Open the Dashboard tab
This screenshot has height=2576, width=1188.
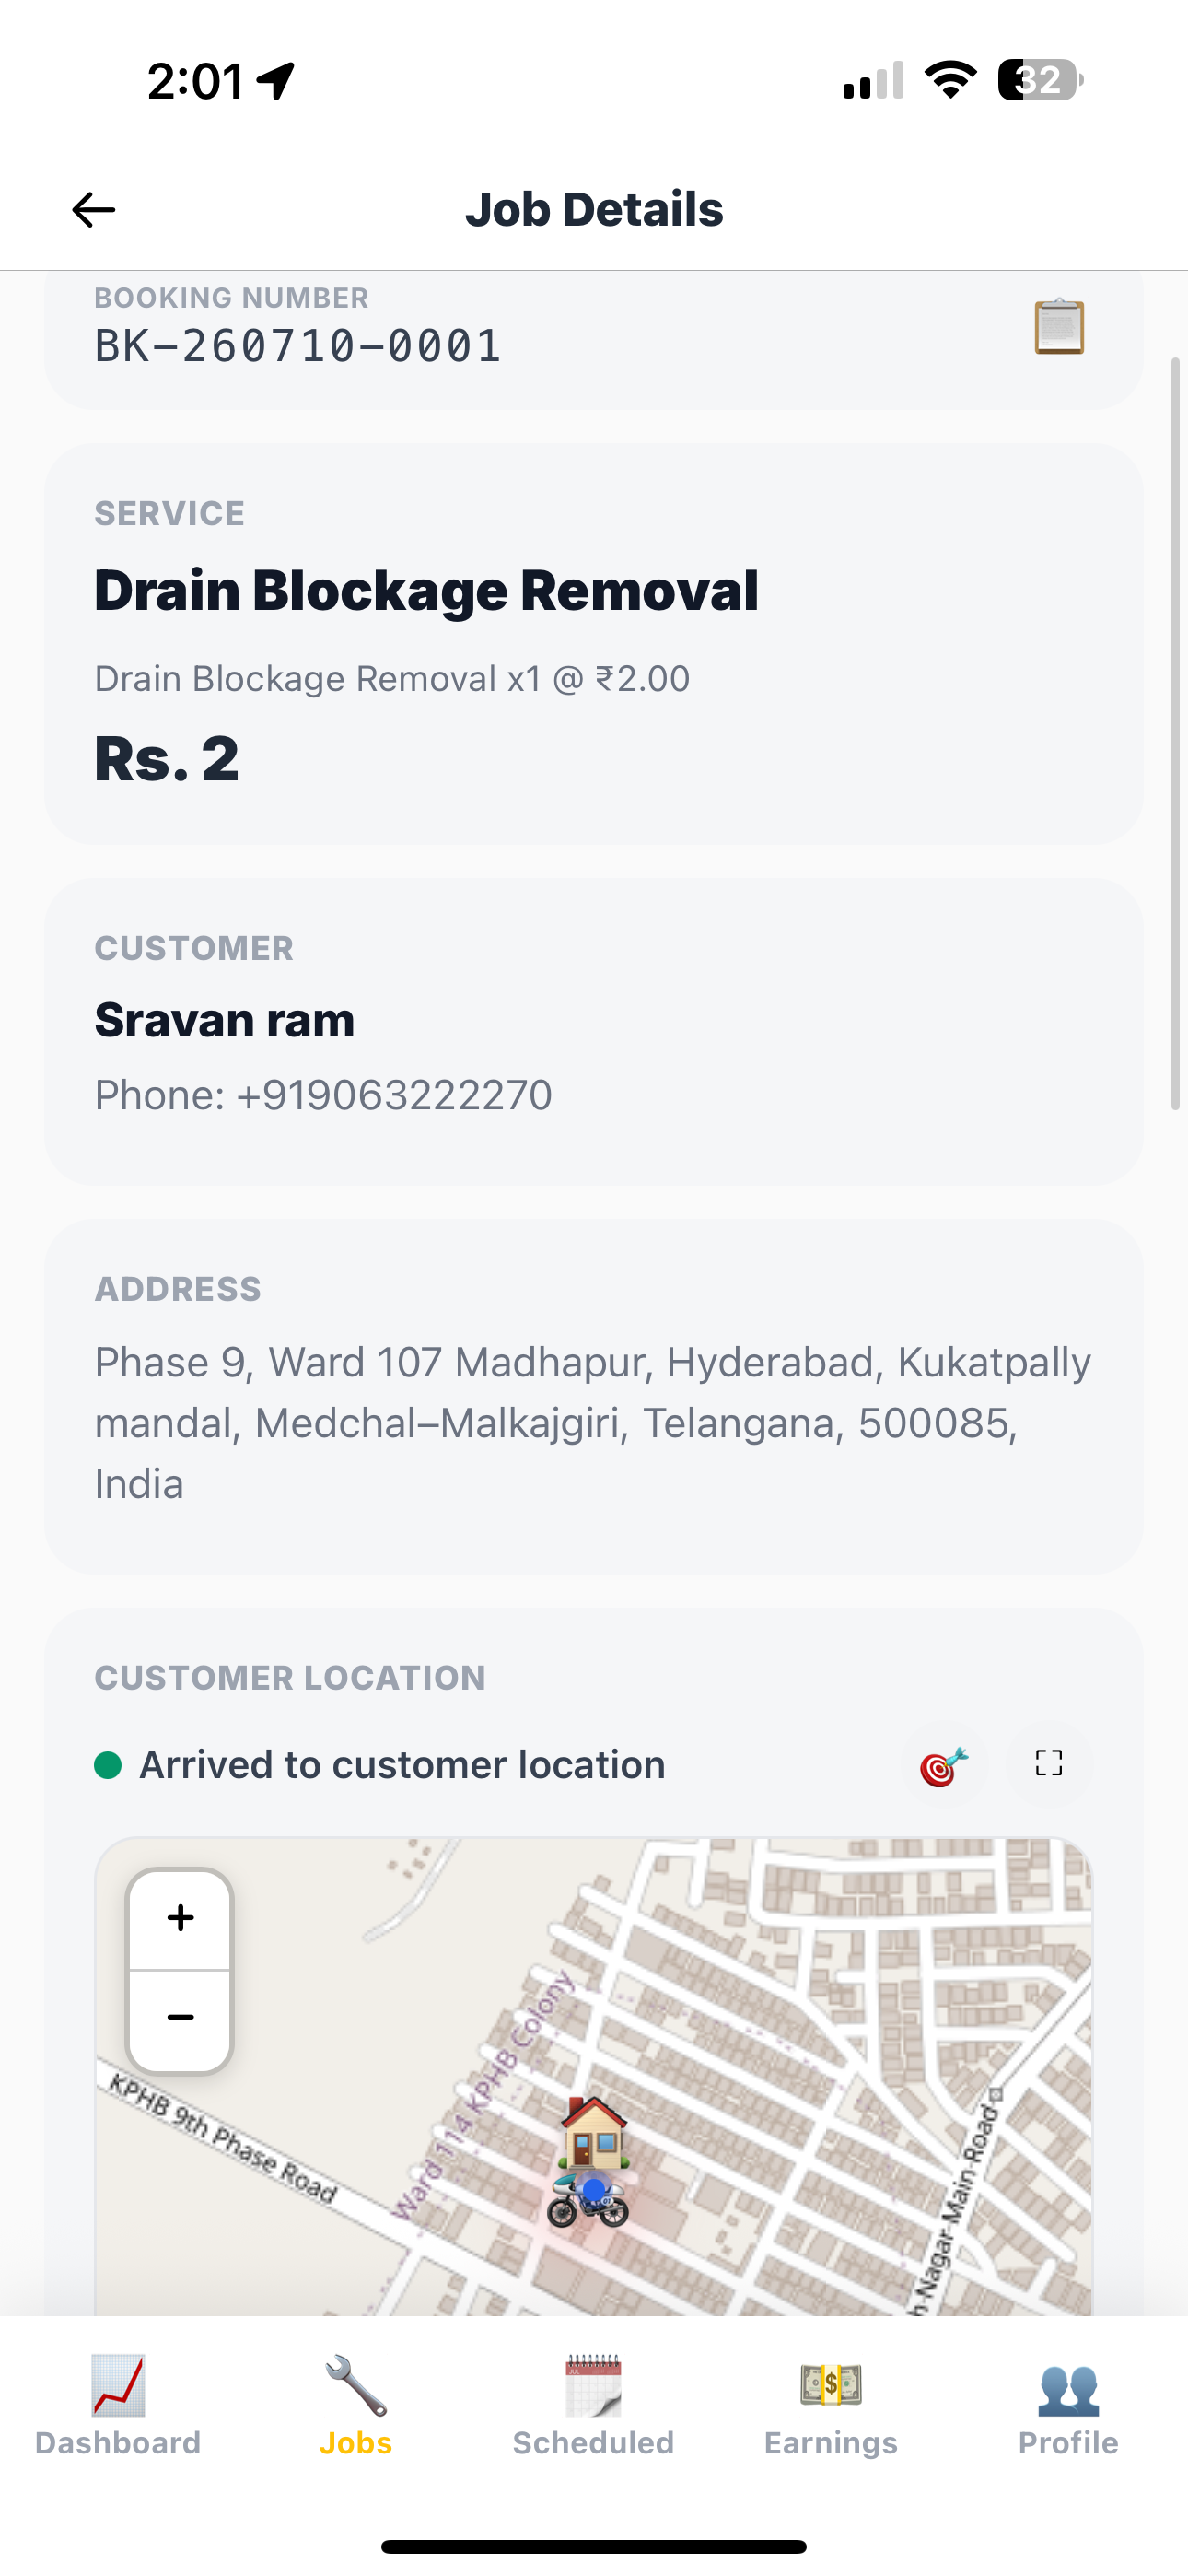(118, 2406)
